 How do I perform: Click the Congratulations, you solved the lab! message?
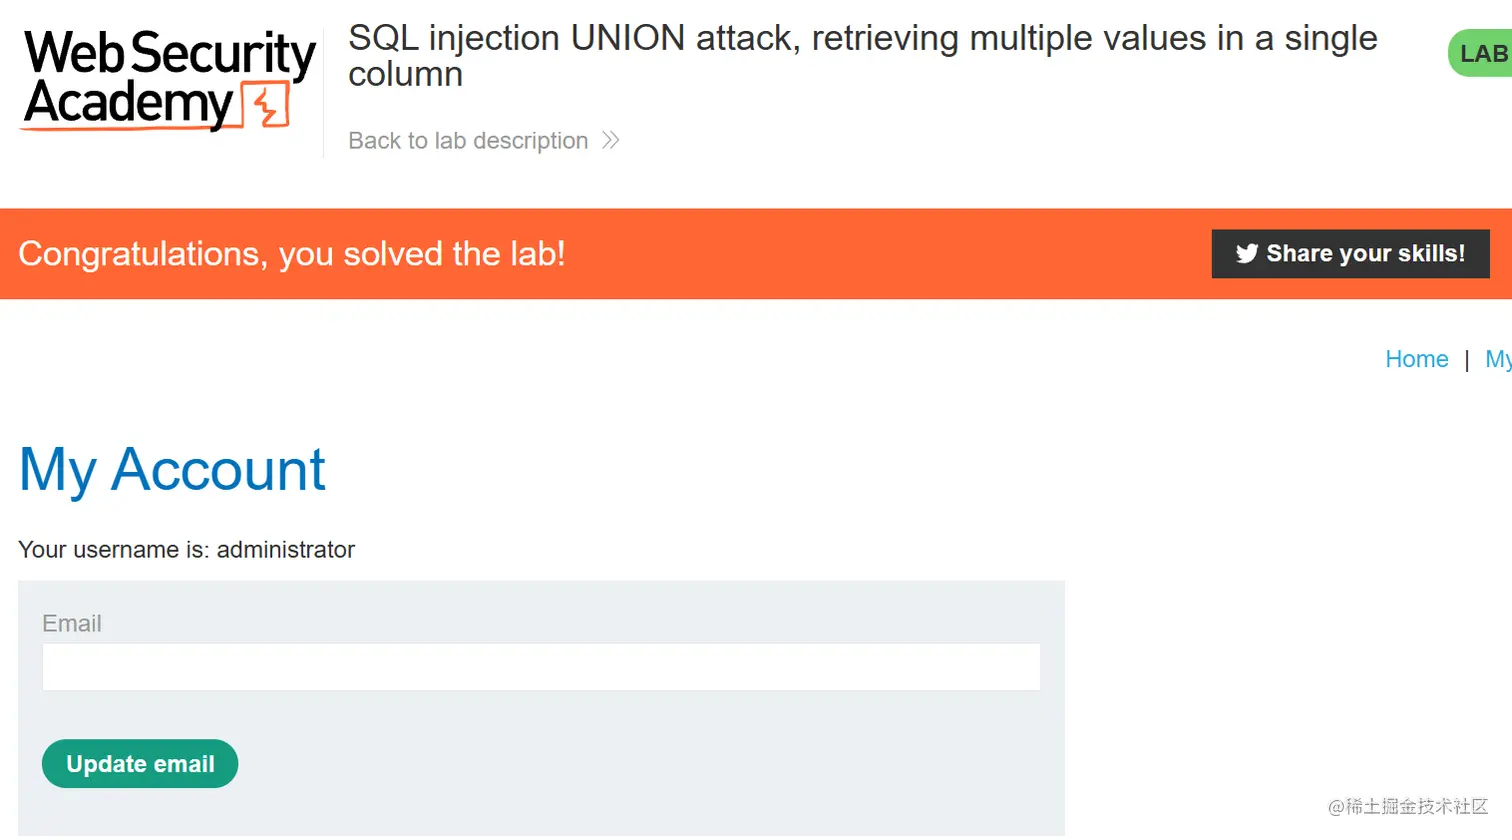(x=292, y=254)
